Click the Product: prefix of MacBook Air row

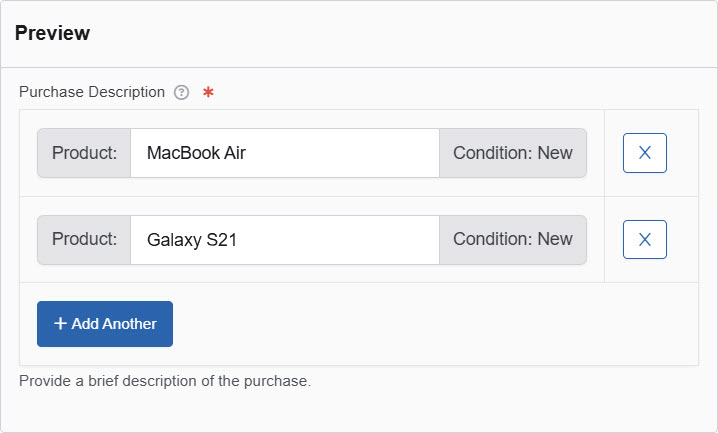pos(84,153)
